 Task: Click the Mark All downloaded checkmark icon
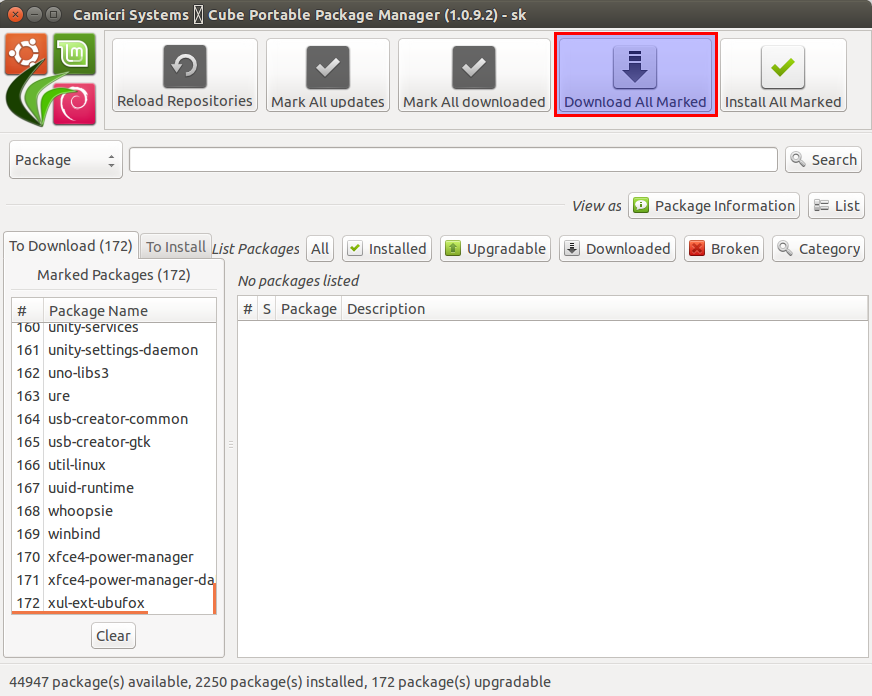(x=474, y=67)
